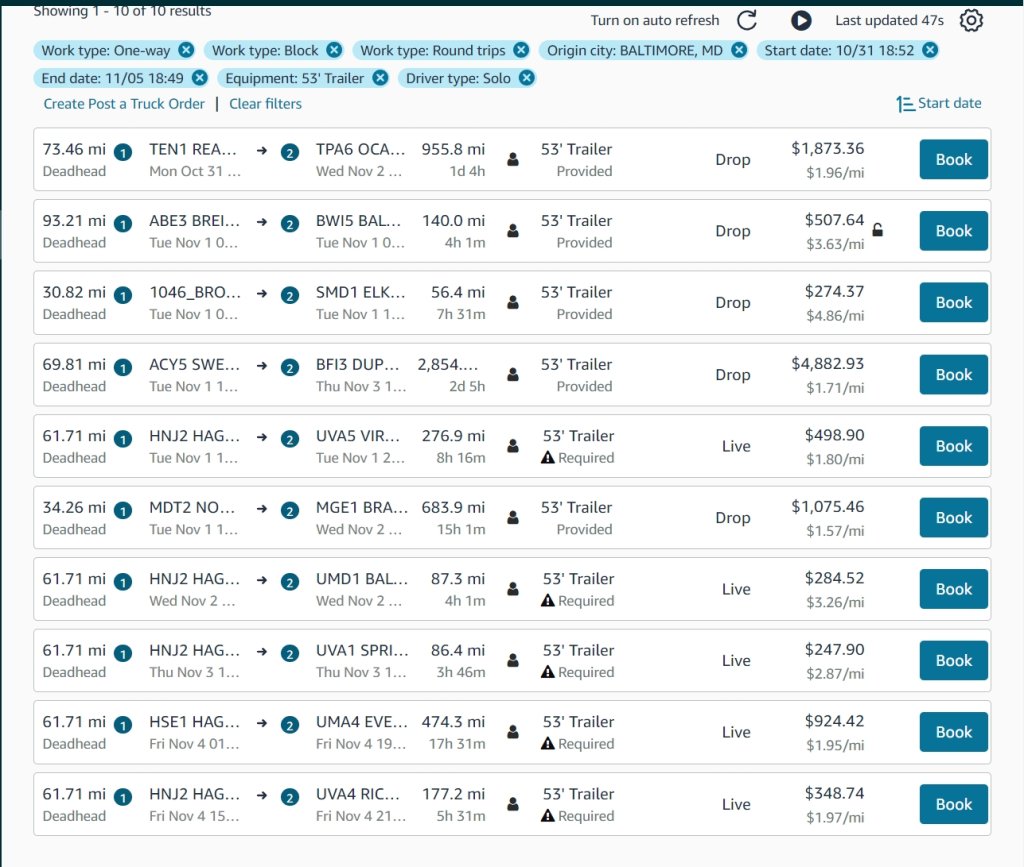
Task: Click the warning icon on $924.42 row
Action: [x=547, y=744]
